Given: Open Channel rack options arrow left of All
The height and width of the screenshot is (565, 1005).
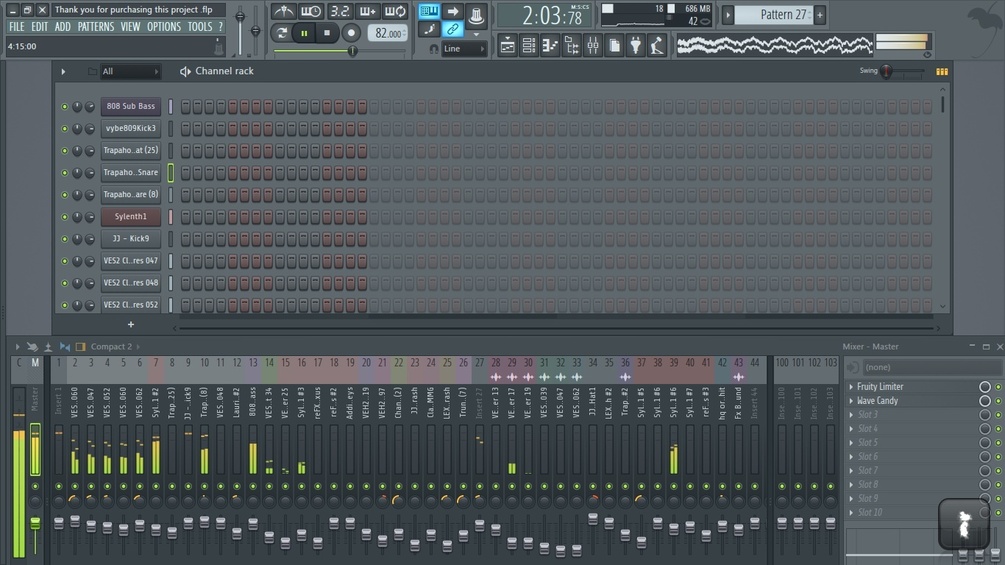Looking at the screenshot, I should click(x=63, y=71).
